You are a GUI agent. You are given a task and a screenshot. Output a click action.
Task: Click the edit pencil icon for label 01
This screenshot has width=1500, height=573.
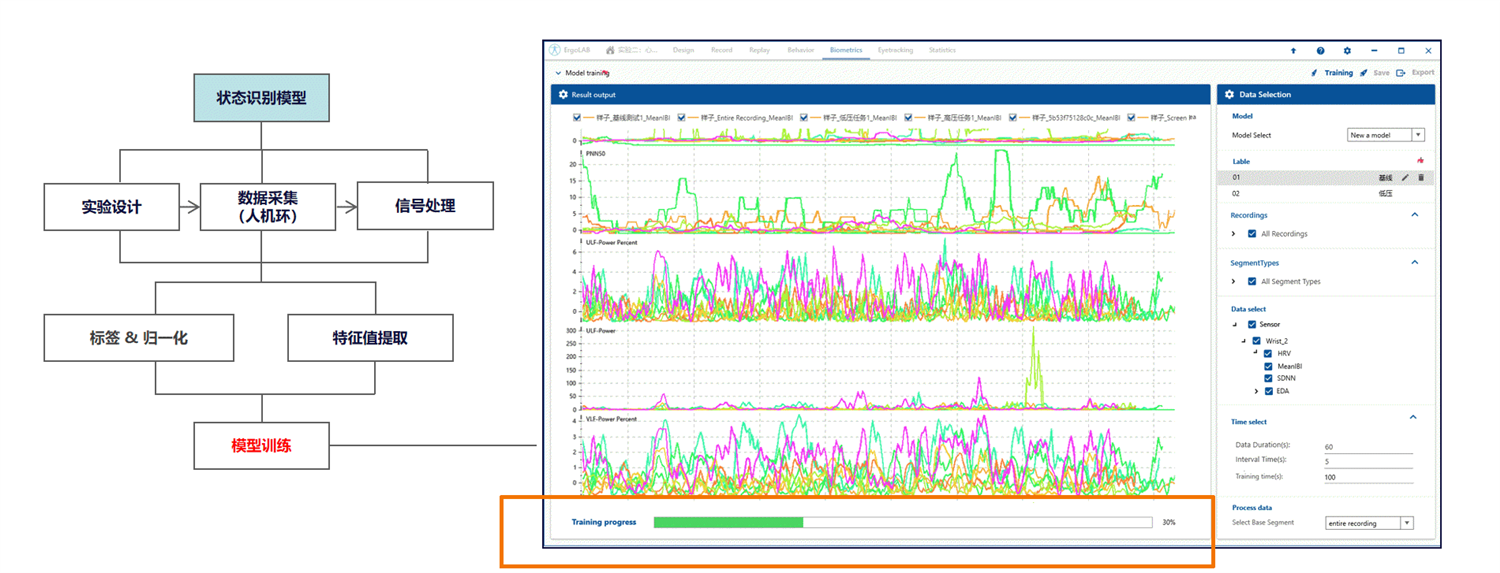tap(1405, 177)
